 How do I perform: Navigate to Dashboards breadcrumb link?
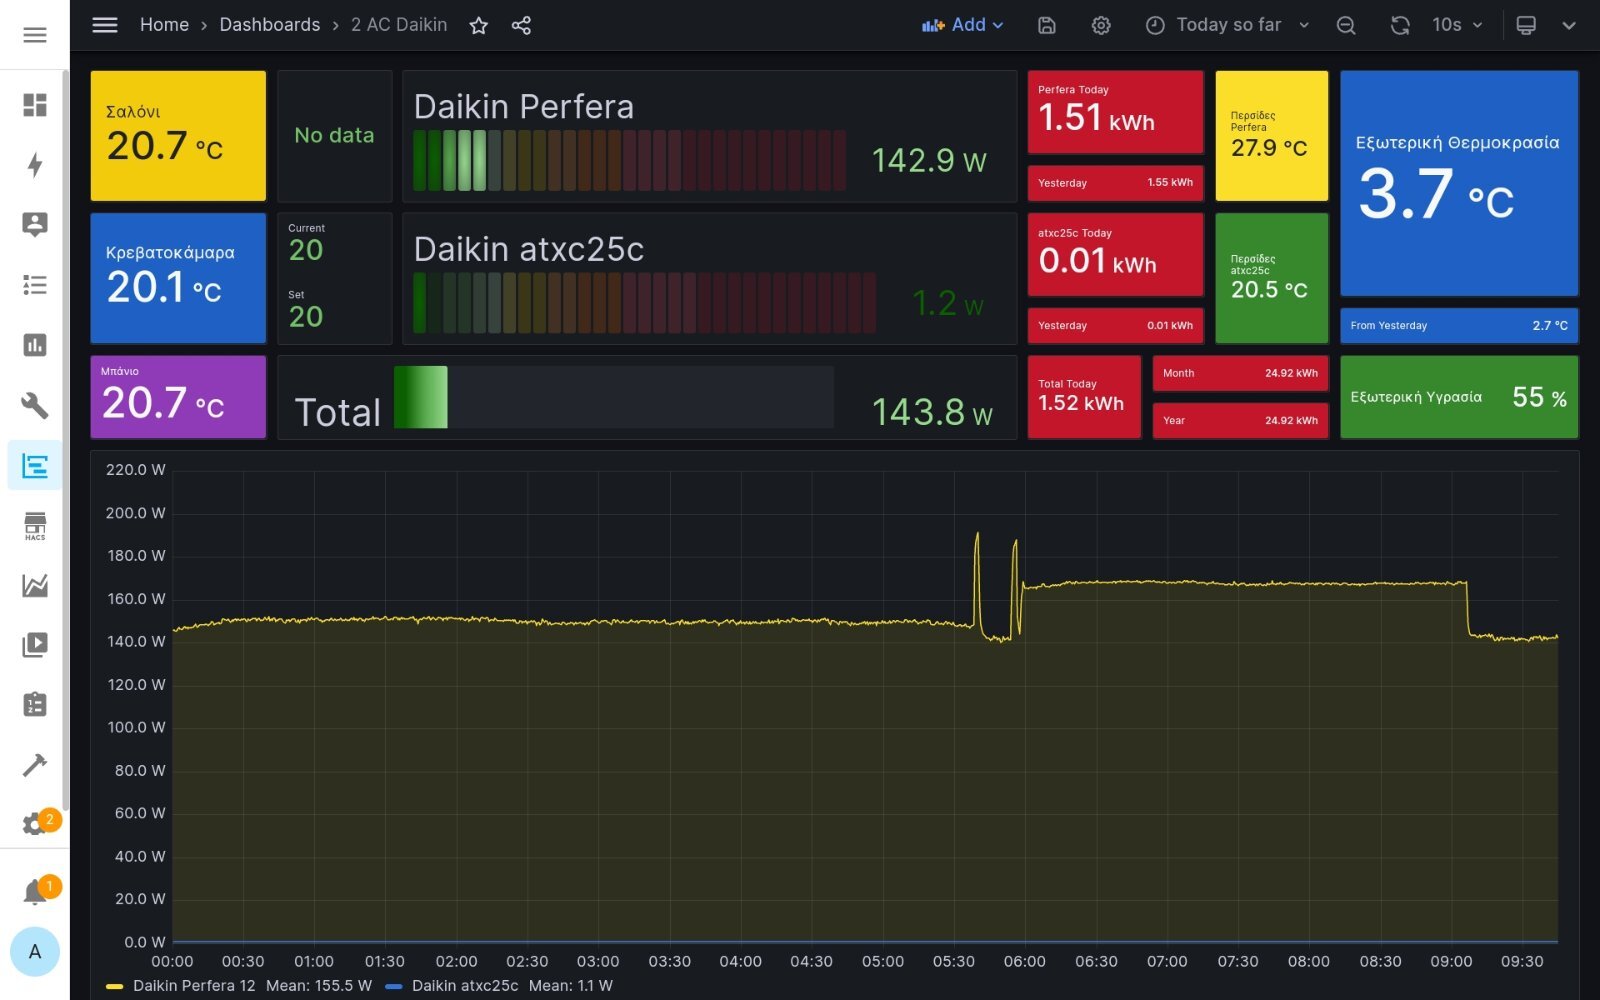[269, 25]
